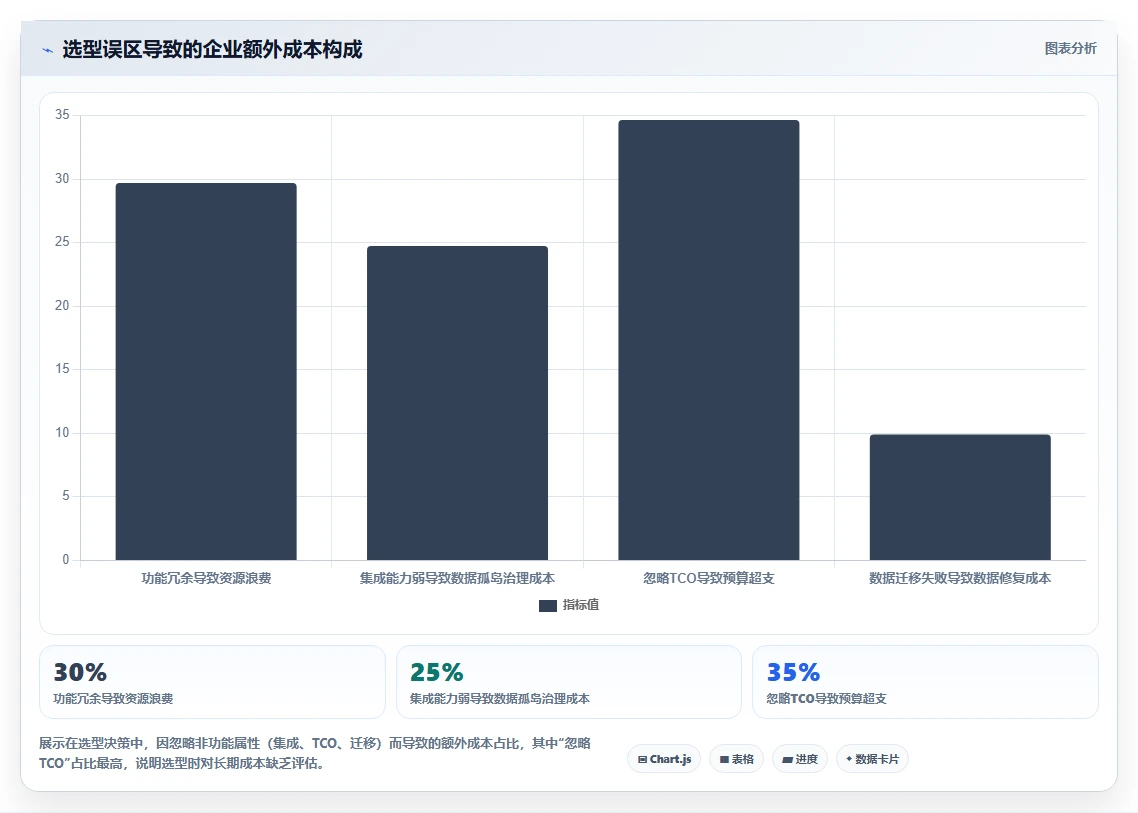Click the description paragraph starting with 展示在选型决策中

coord(315,753)
